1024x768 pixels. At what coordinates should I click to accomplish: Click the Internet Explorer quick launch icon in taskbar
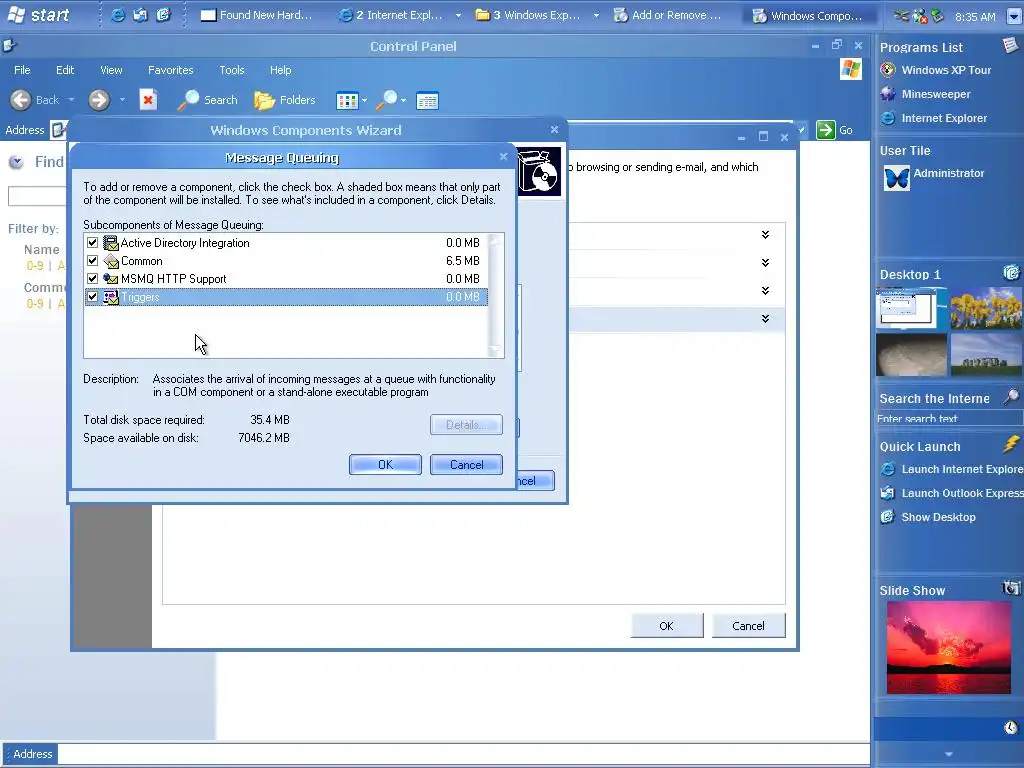[x=118, y=15]
